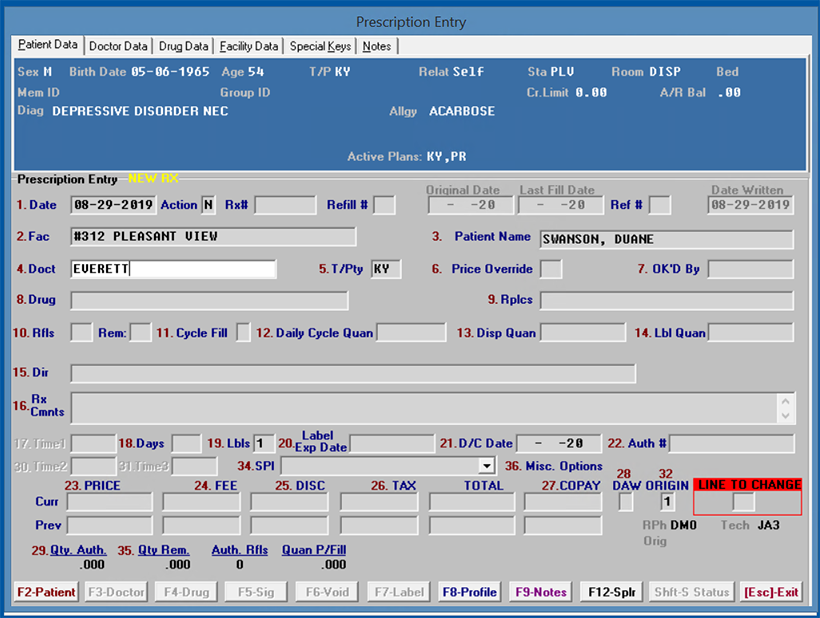Exit using the [Esc]-Exit button
820x618 pixels.
771,592
